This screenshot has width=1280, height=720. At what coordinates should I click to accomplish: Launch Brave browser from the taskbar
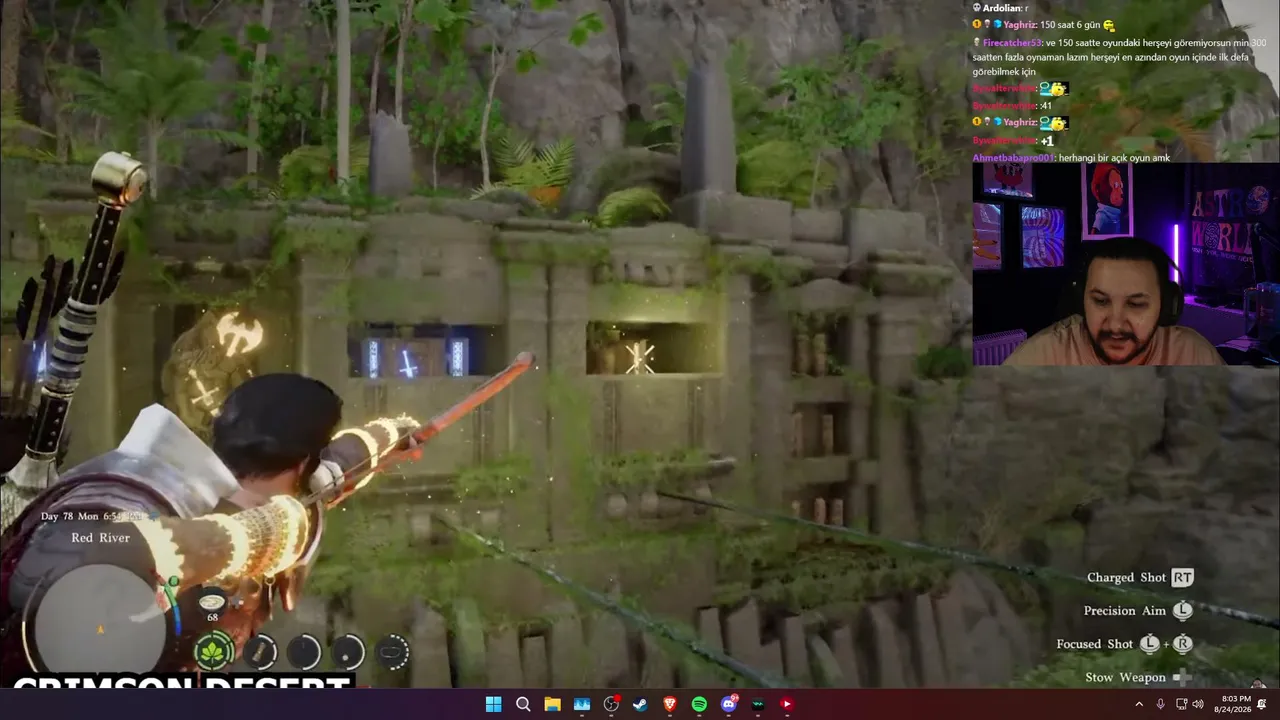[670, 704]
